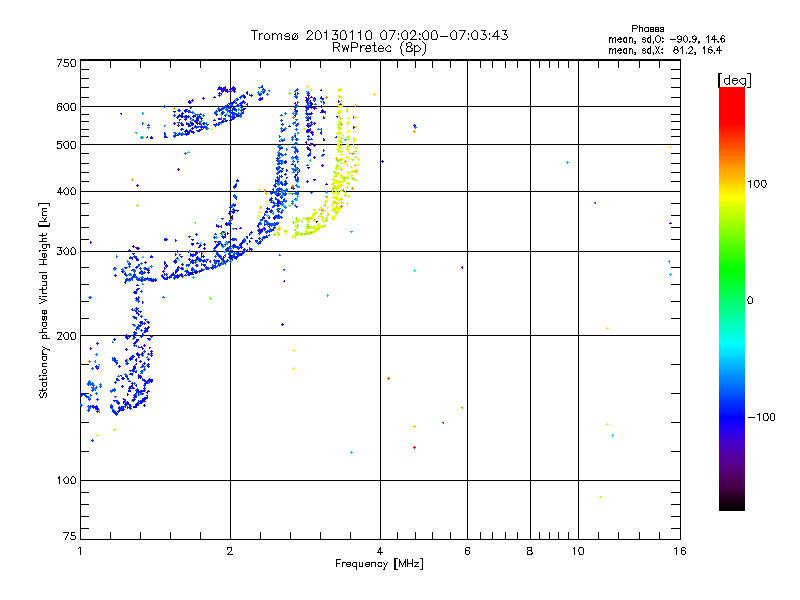Click the x-axis '1' tick label
The height and width of the screenshot is (600, 800).
(x=80, y=551)
